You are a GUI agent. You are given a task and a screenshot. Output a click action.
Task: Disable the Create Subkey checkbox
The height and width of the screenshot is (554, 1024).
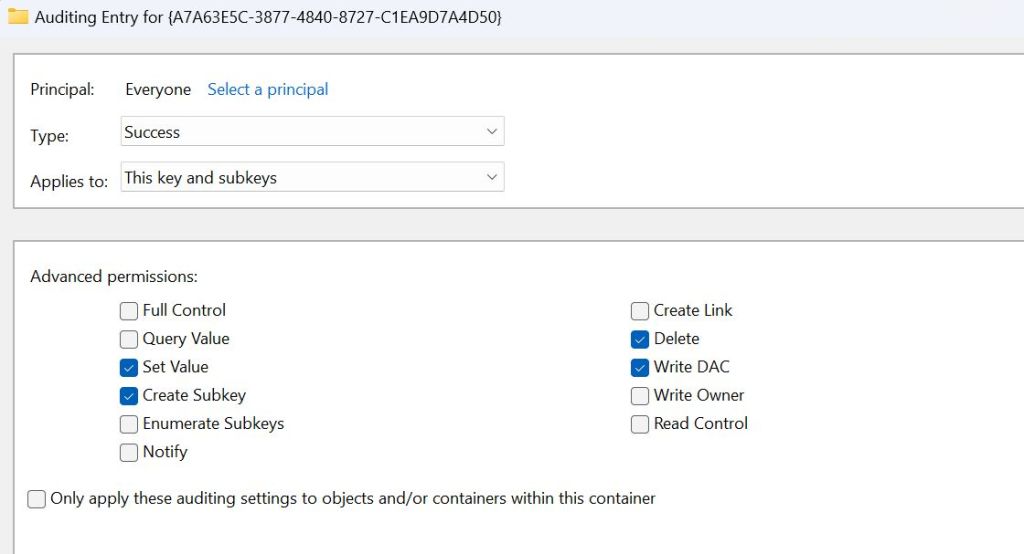click(129, 395)
